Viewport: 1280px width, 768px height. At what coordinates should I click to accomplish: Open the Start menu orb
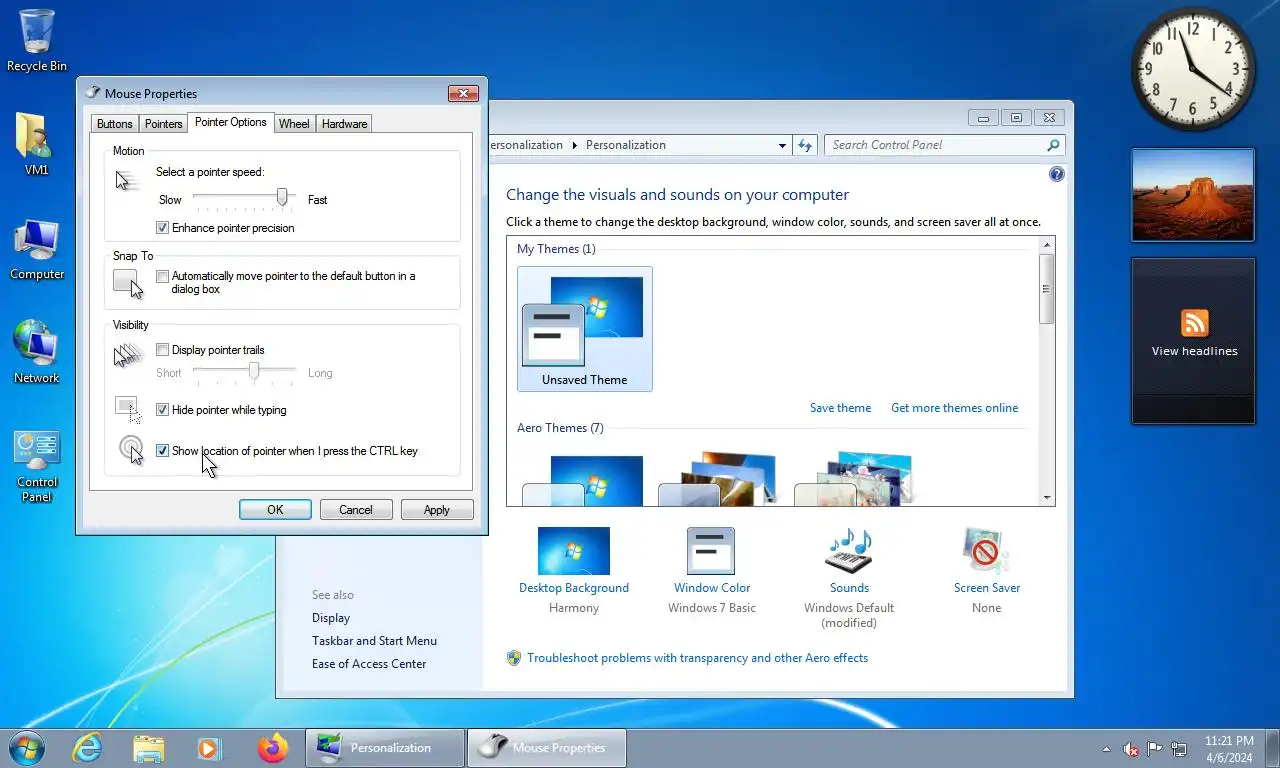(26, 748)
